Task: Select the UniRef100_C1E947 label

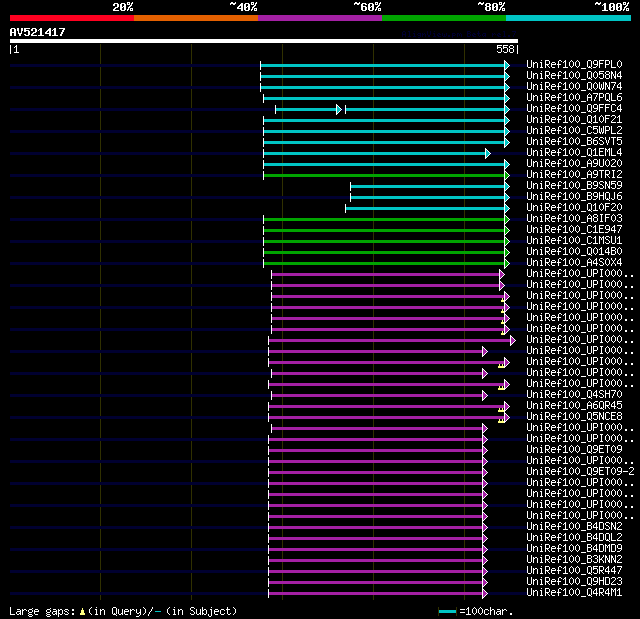Action: click(x=574, y=230)
